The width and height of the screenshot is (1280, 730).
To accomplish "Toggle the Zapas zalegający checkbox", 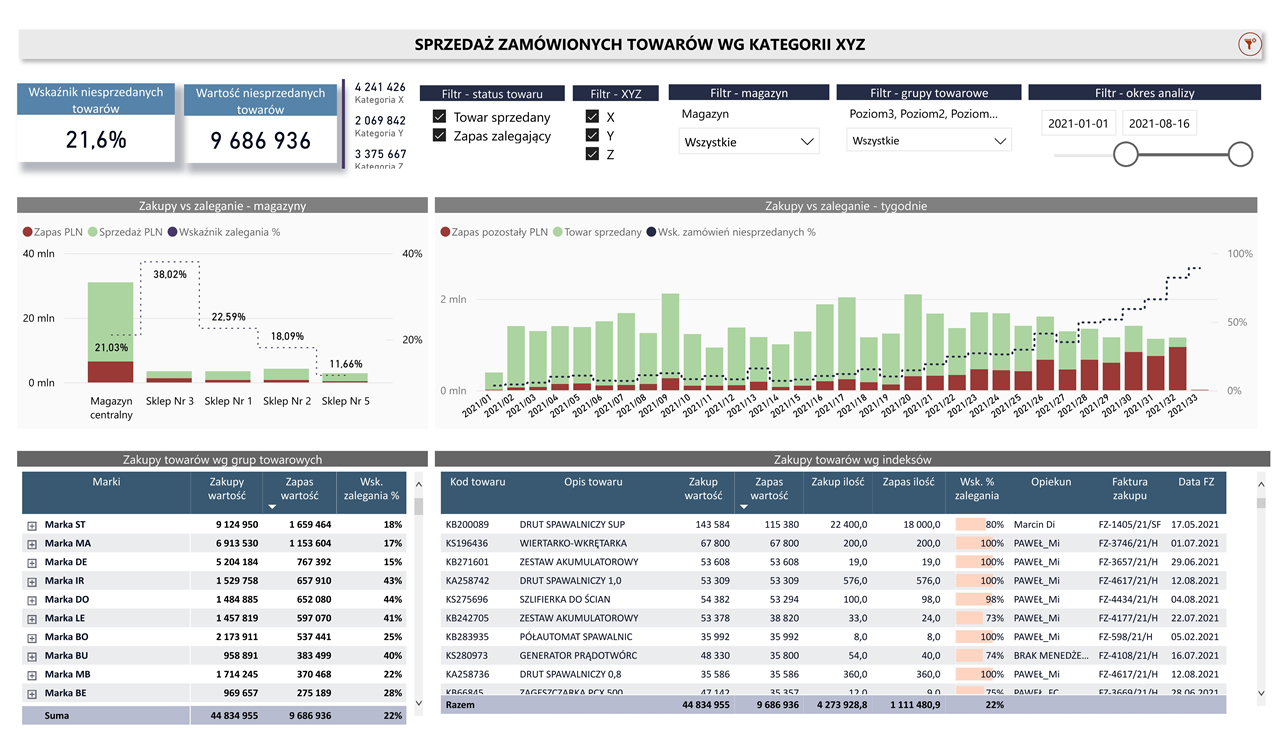I will pyautogui.click(x=439, y=136).
